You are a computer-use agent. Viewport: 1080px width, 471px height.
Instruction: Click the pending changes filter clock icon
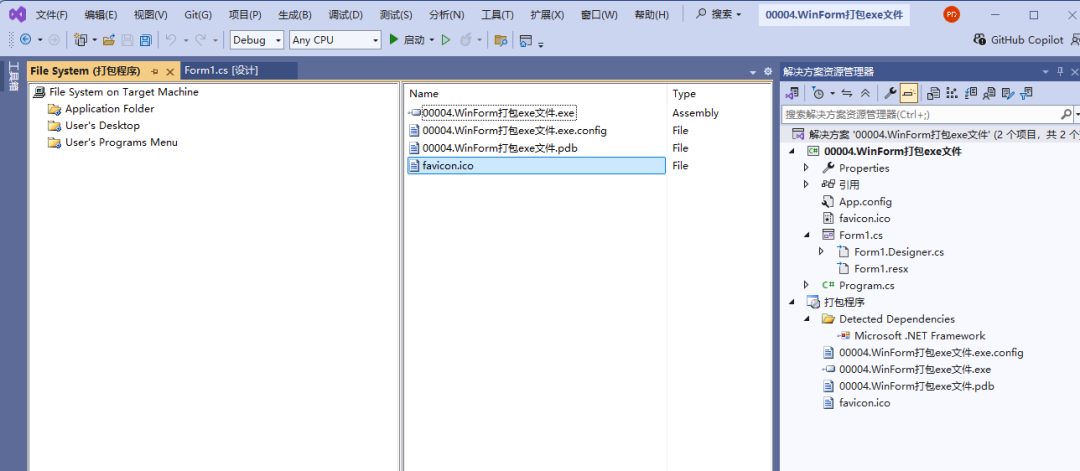coord(818,93)
